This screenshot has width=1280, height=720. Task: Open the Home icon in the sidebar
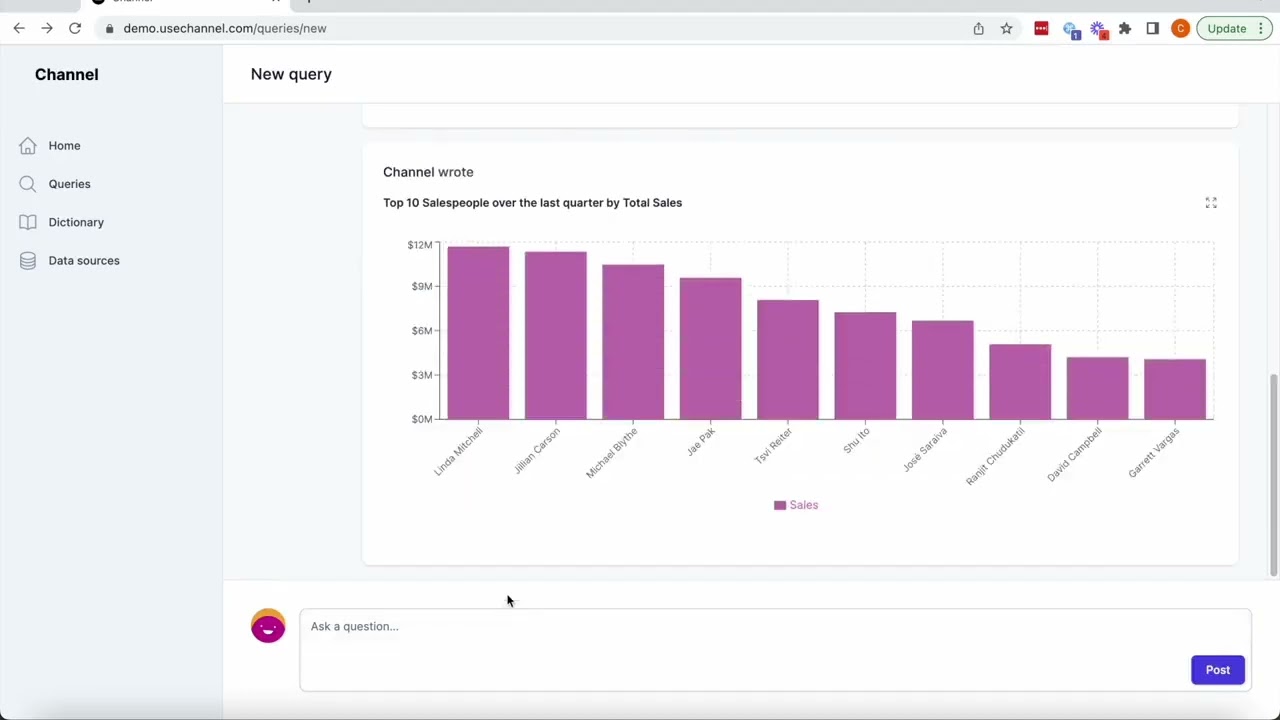27,145
